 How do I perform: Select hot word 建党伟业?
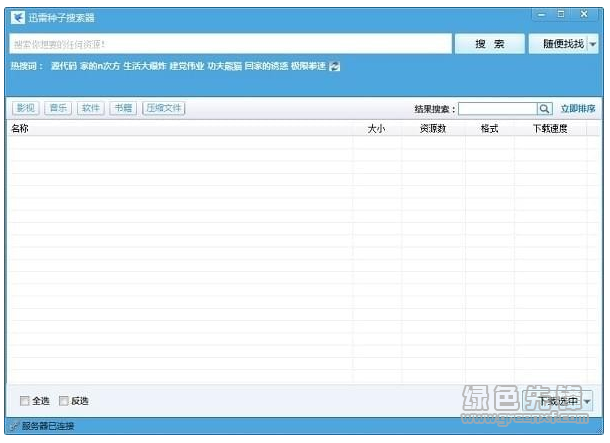tap(187, 66)
